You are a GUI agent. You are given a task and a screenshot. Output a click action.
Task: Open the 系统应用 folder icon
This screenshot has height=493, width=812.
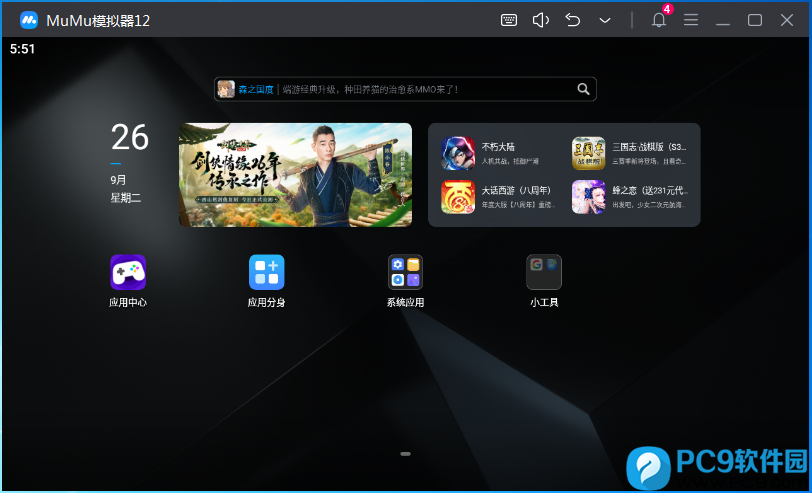click(405, 272)
